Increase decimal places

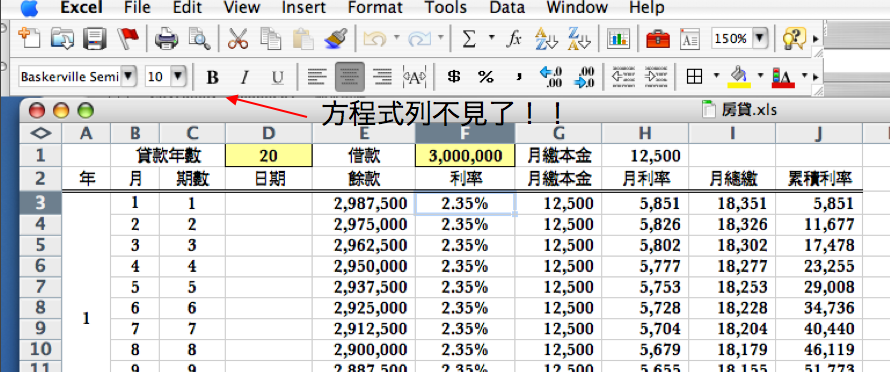click(551, 76)
